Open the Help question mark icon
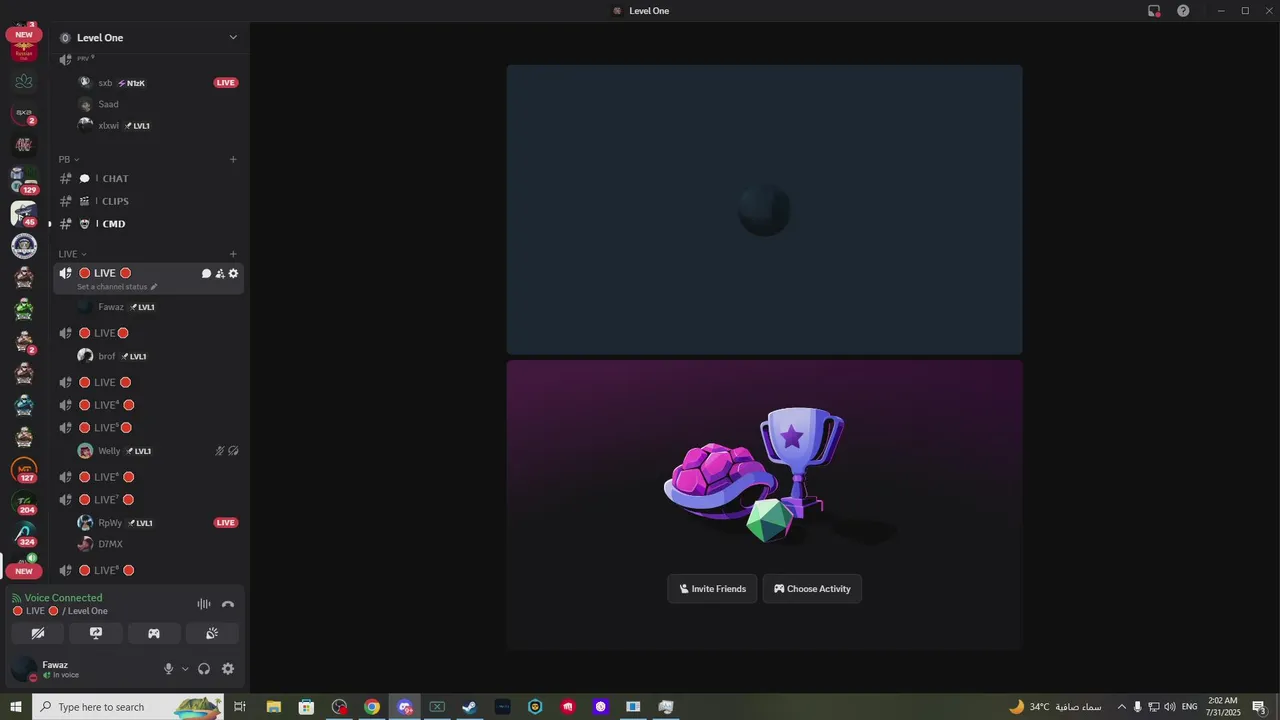1280x720 pixels. pyautogui.click(x=1183, y=11)
